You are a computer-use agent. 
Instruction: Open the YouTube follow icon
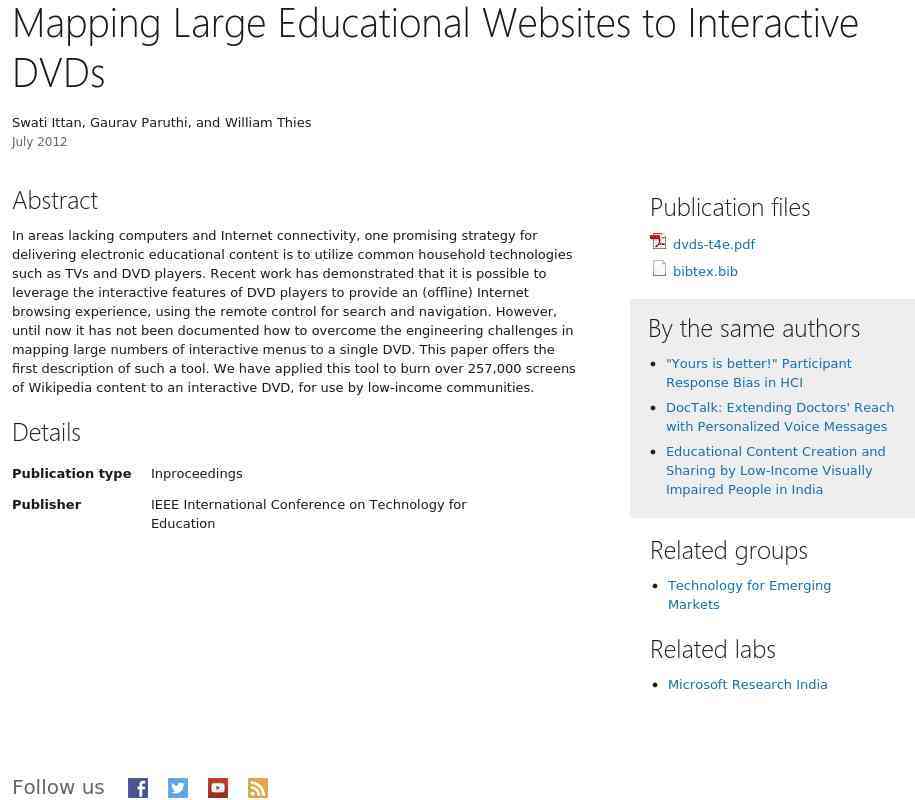(218, 788)
